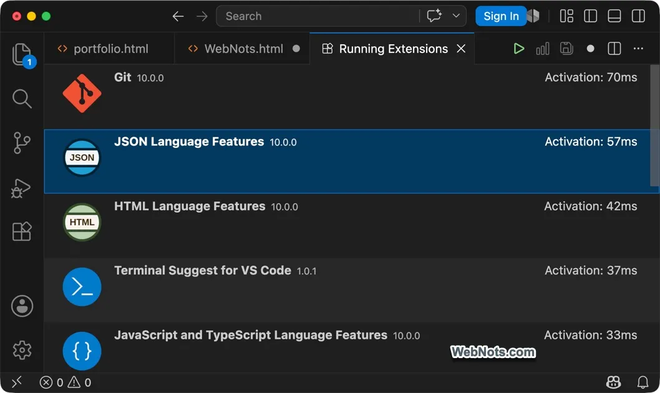660x393 pixels.
Task: Click the Sign In button
Action: coord(501,16)
